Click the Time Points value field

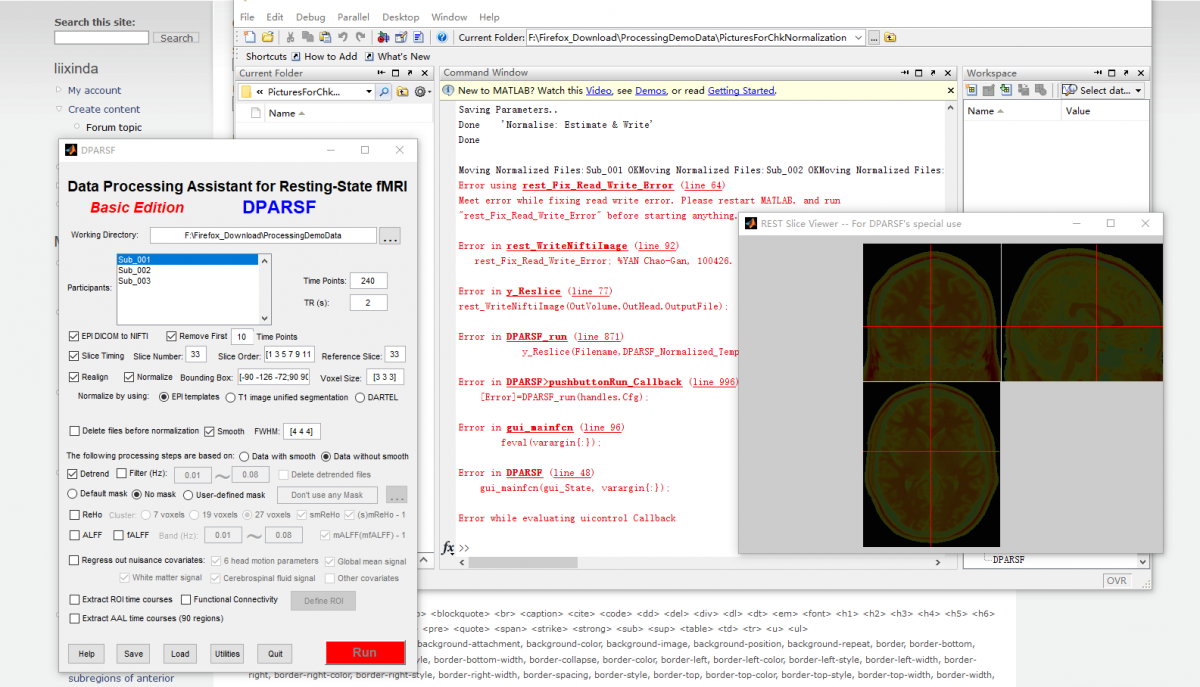pyautogui.click(x=369, y=281)
